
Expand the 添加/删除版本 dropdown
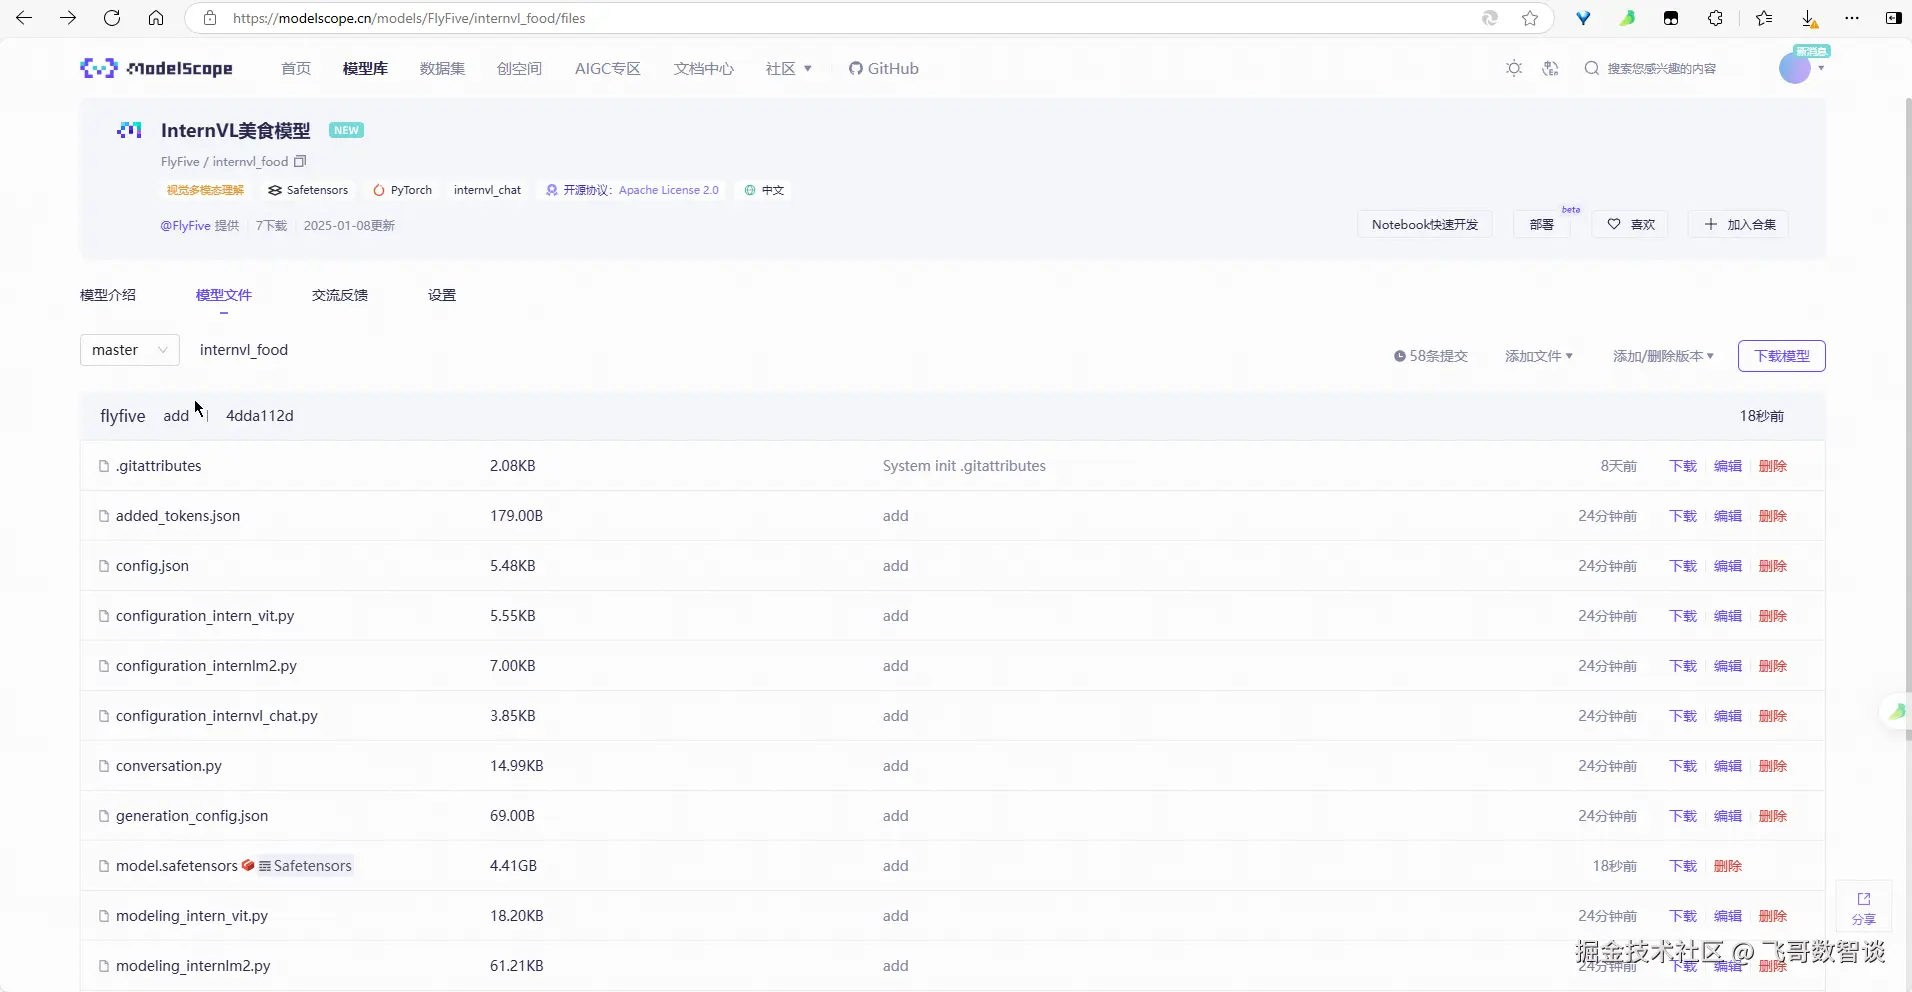1663,356
